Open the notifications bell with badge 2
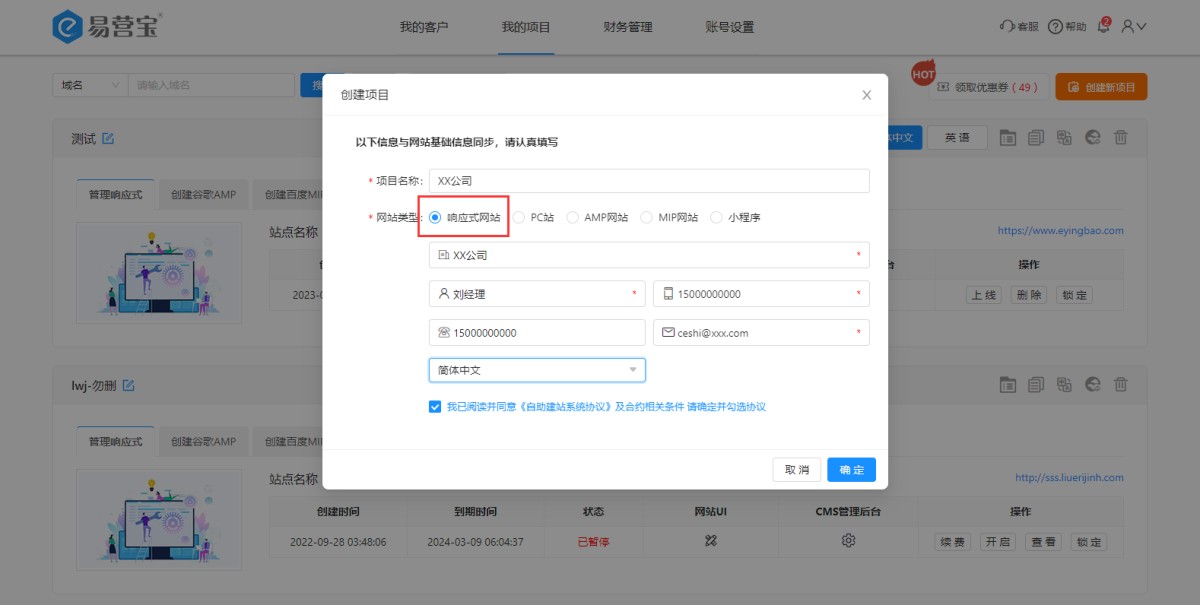The height and width of the screenshot is (605, 1200). [x=1103, y=26]
